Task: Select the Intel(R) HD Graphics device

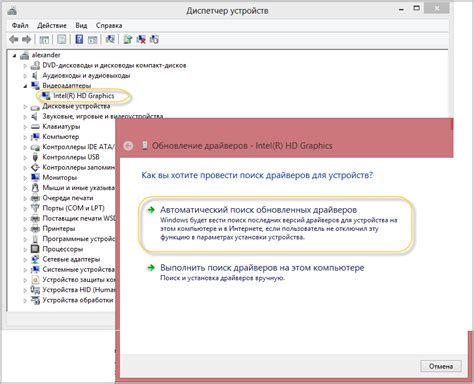Action: [x=84, y=96]
